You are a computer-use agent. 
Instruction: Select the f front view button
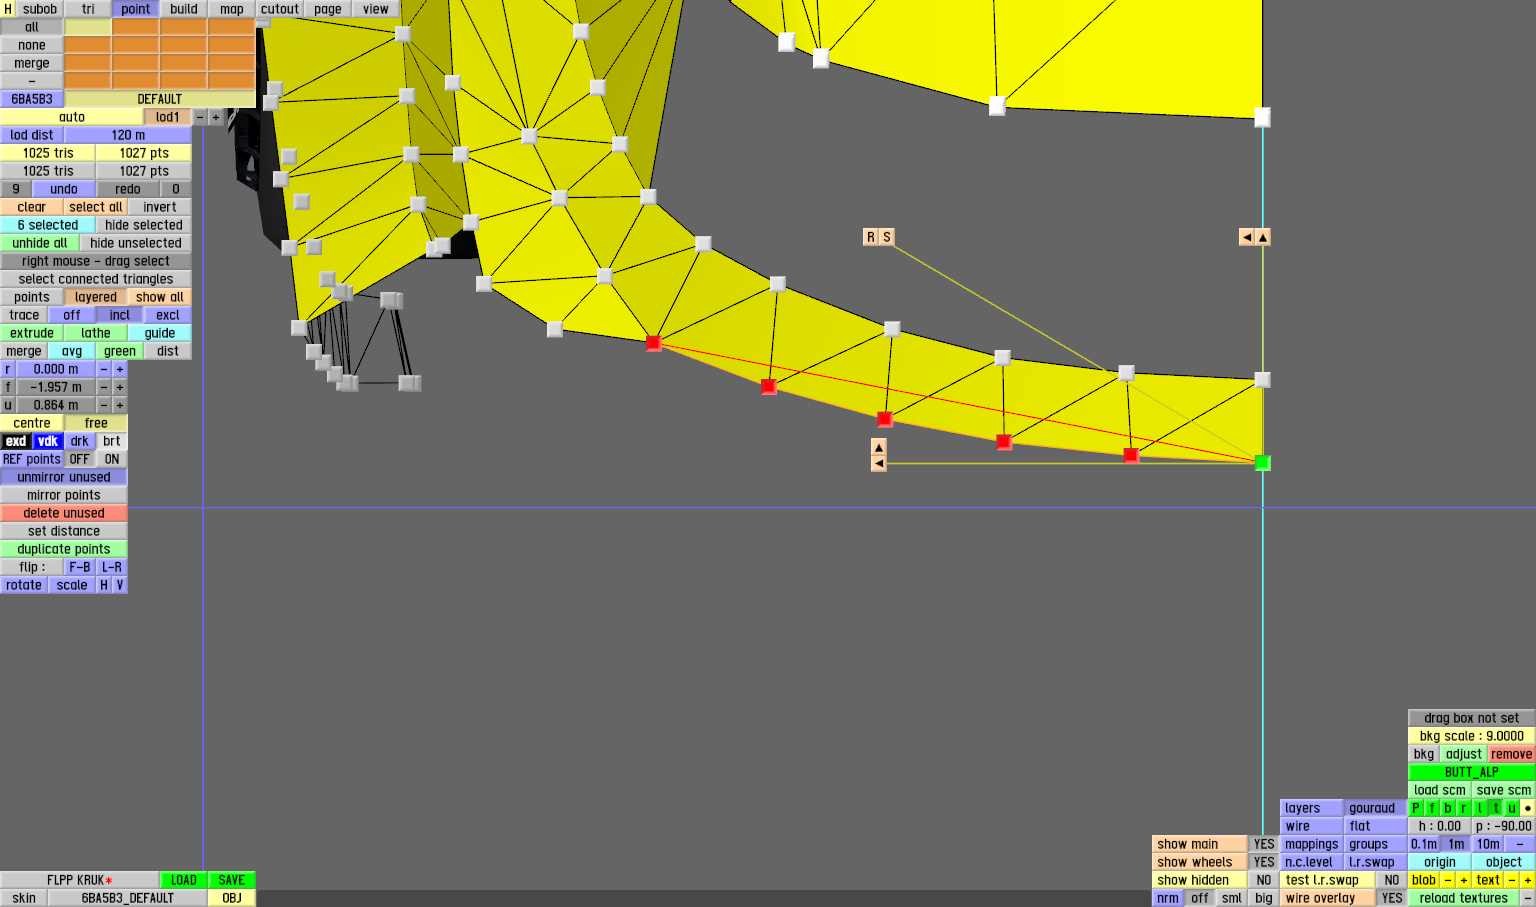(x=1432, y=808)
